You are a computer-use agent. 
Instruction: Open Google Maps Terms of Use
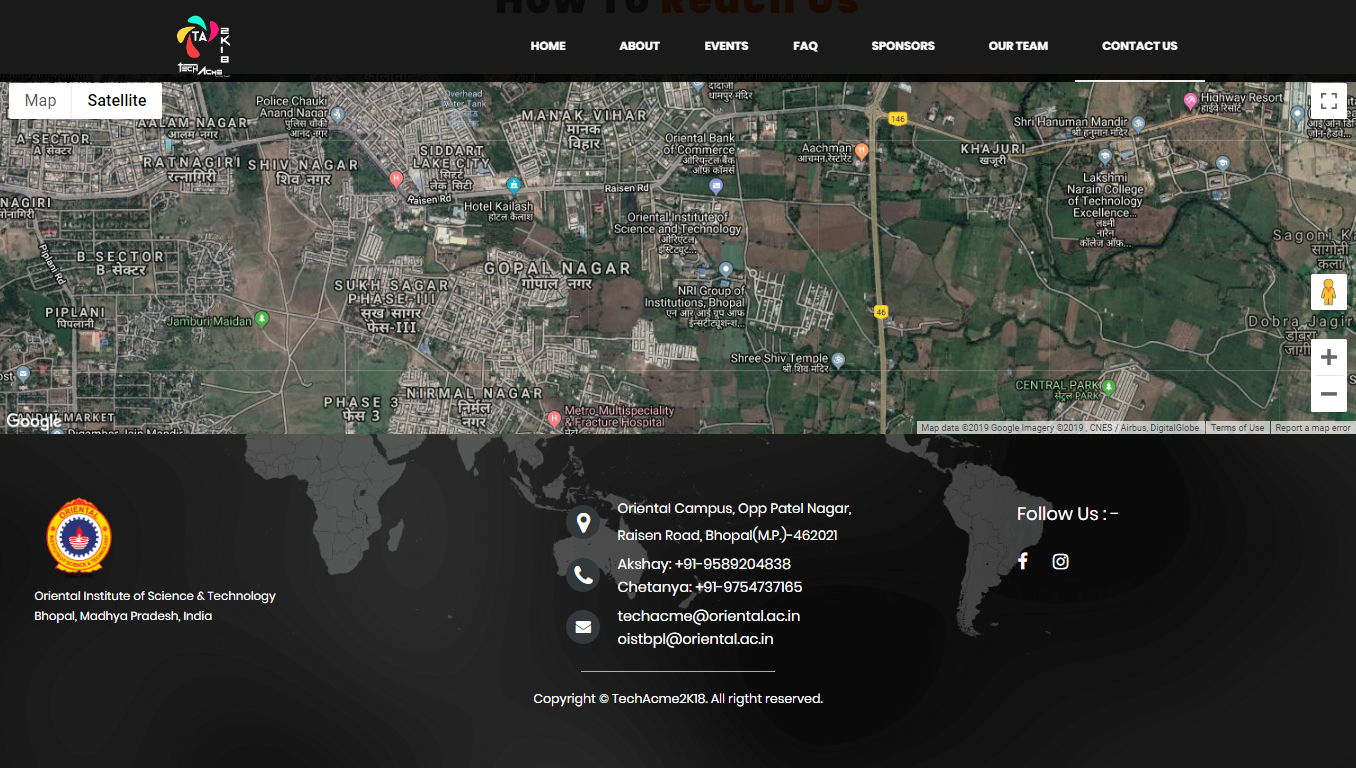[x=1237, y=428]
